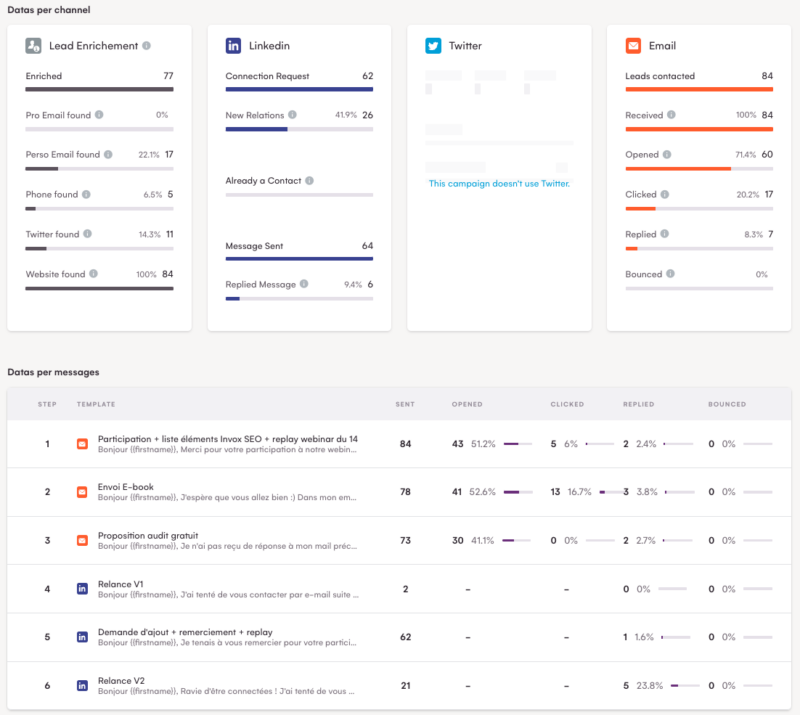Click the Connection Request progress bar
The height and width of the screenshot is (715, 800).
299,89
